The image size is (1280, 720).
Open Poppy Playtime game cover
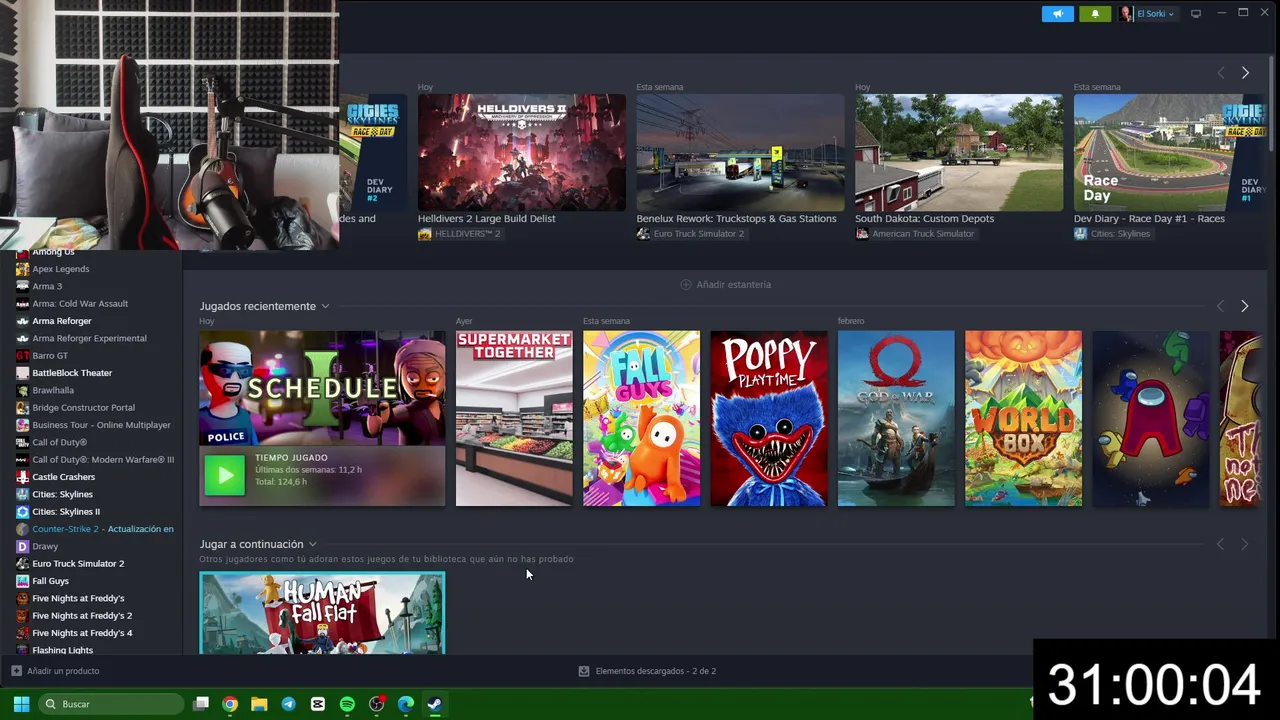(x=769, y=418)
